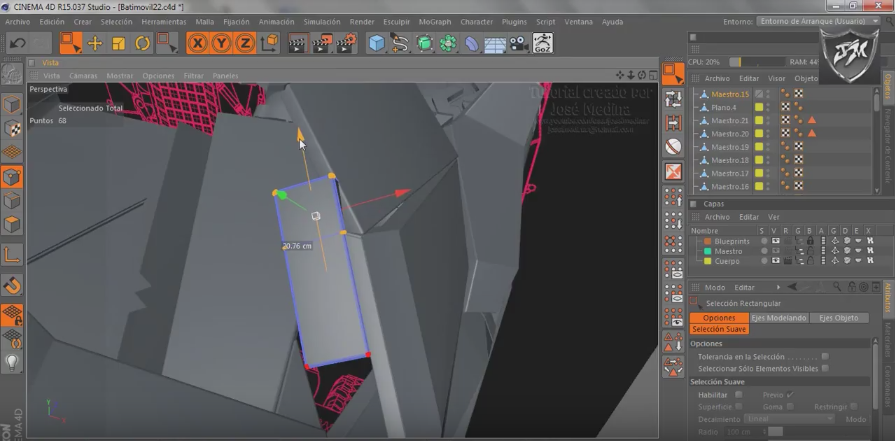The width and height of the screenshot is (895, 441).
Task: Toggle Z axis lock
Action: tap(245, 43)
